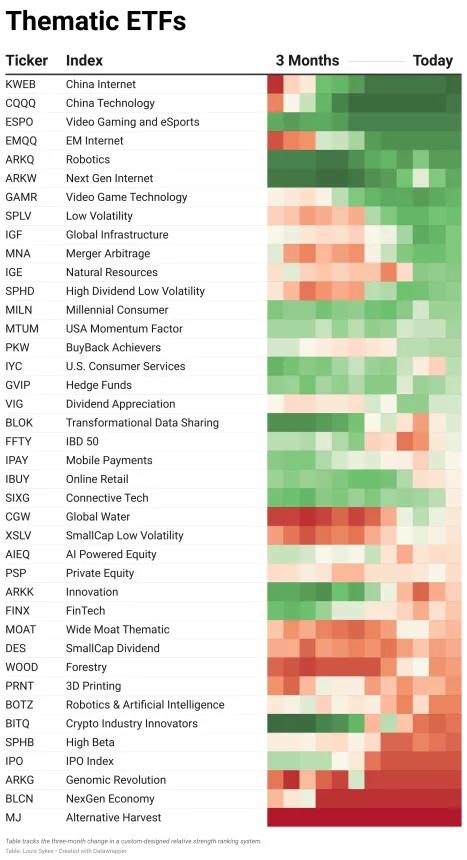Image resolution: width=467 pixels, height=860 pixels.
Task: Select the Today header label
Action: tap(432, 60)
